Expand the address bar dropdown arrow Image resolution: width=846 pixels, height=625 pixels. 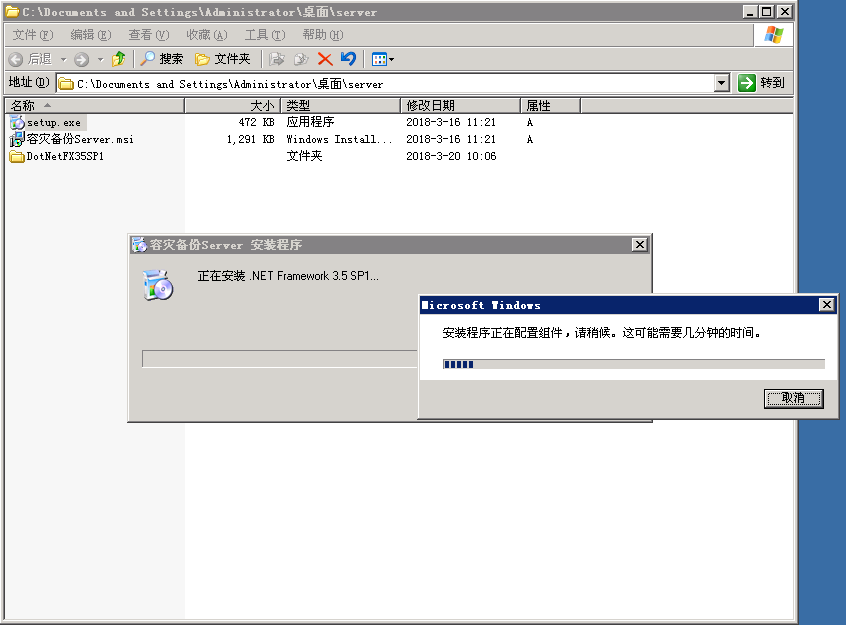click(722, 84)
